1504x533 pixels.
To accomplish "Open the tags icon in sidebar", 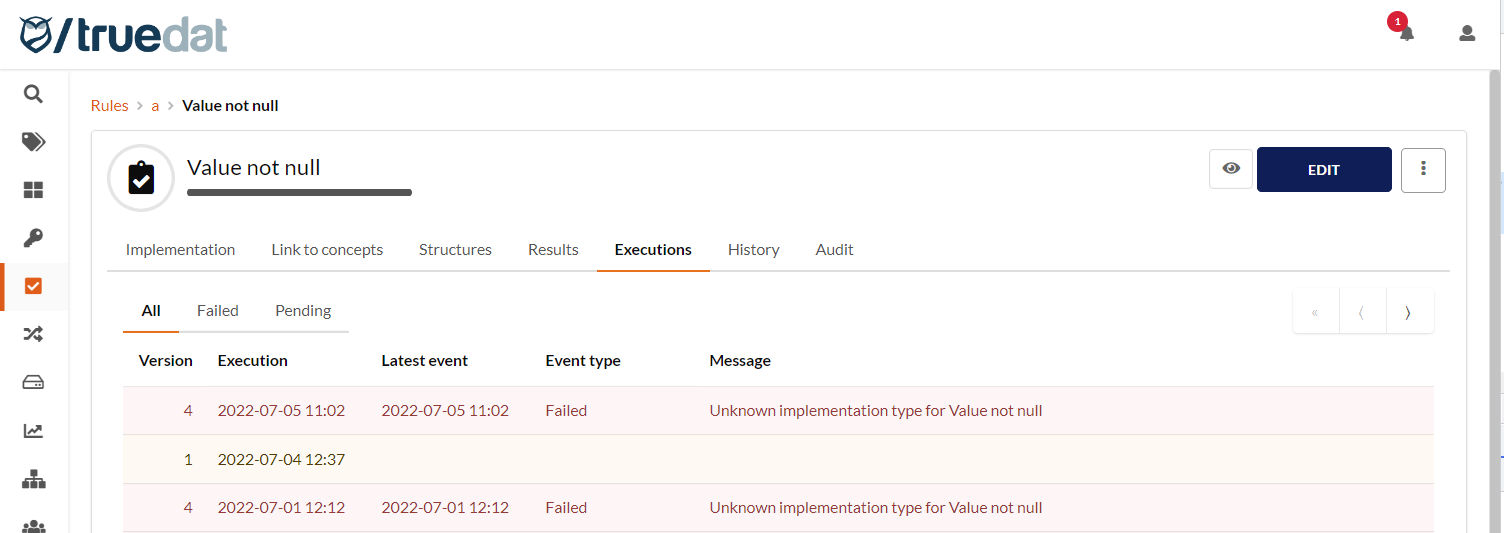I will coord(33,142).
